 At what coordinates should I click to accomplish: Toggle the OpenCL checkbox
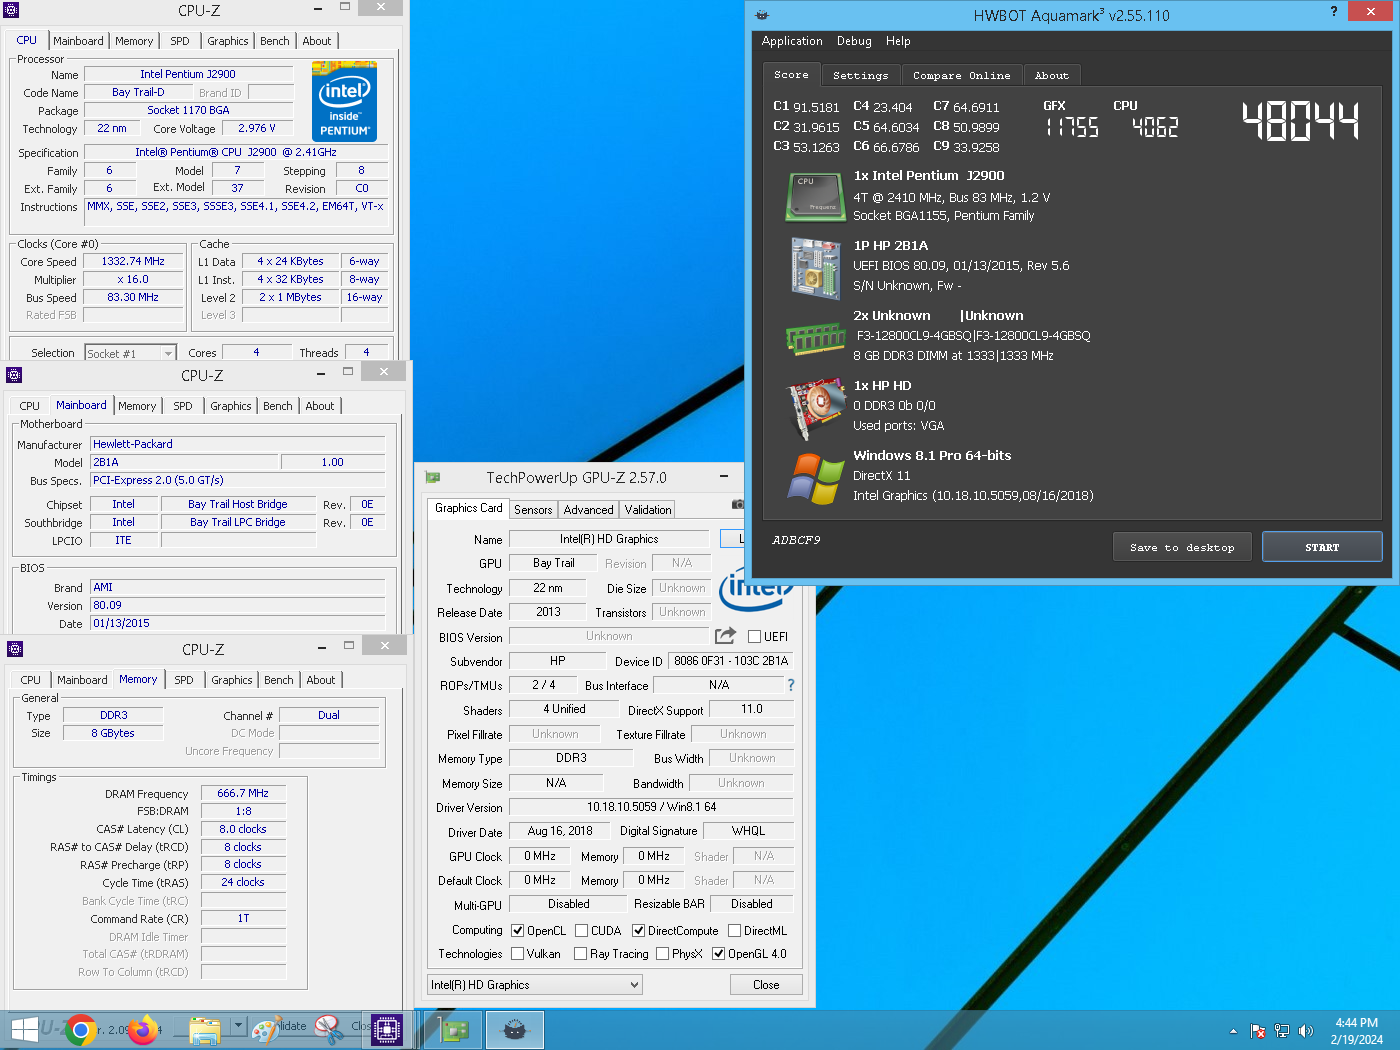[x=518, y=931]
